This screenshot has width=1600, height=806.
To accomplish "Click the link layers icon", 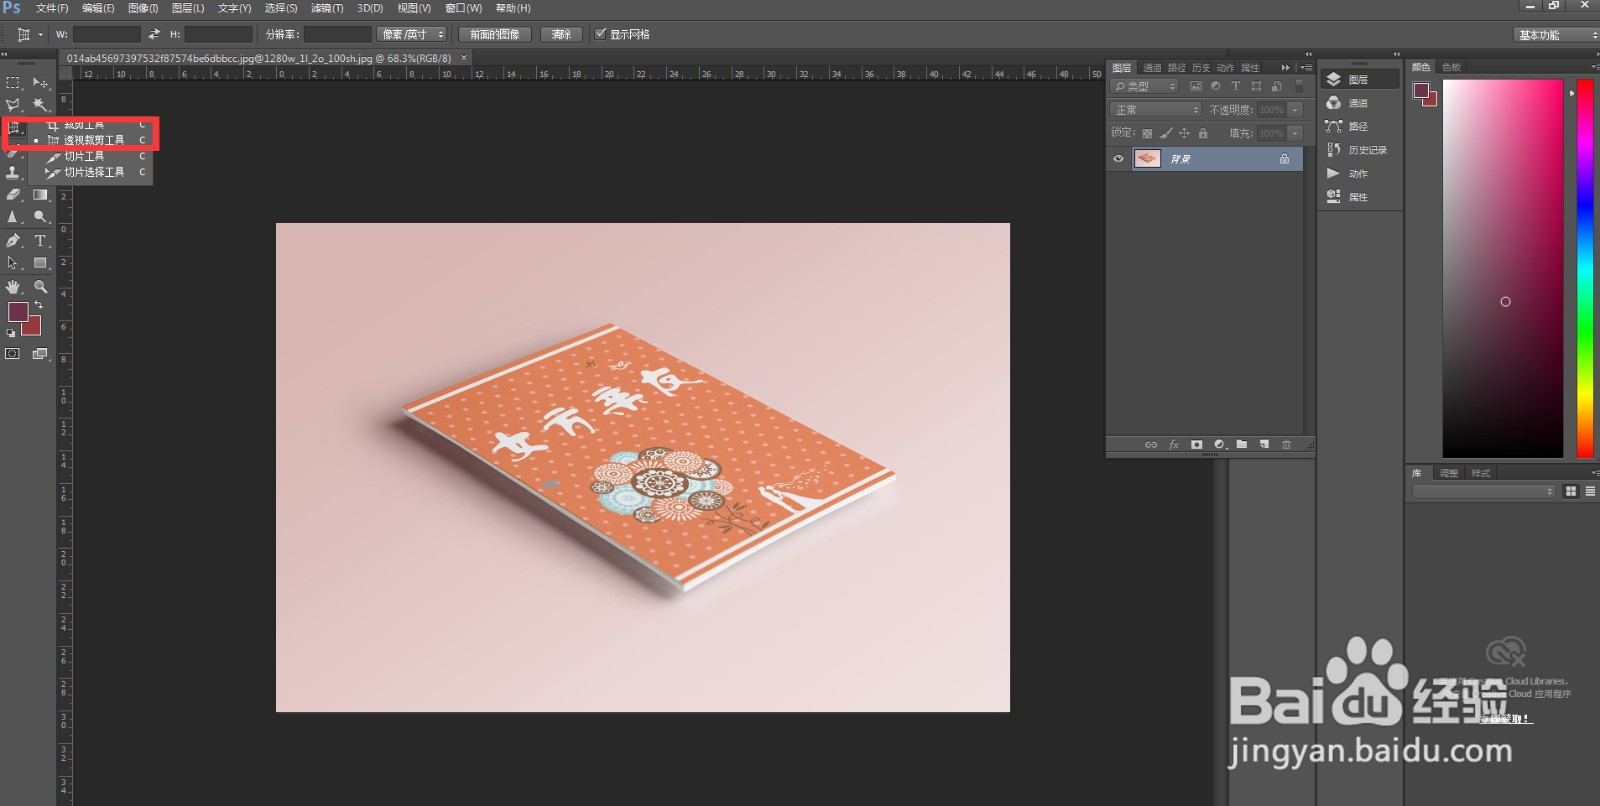I will pyautogui.click(x=1151, y=445).
